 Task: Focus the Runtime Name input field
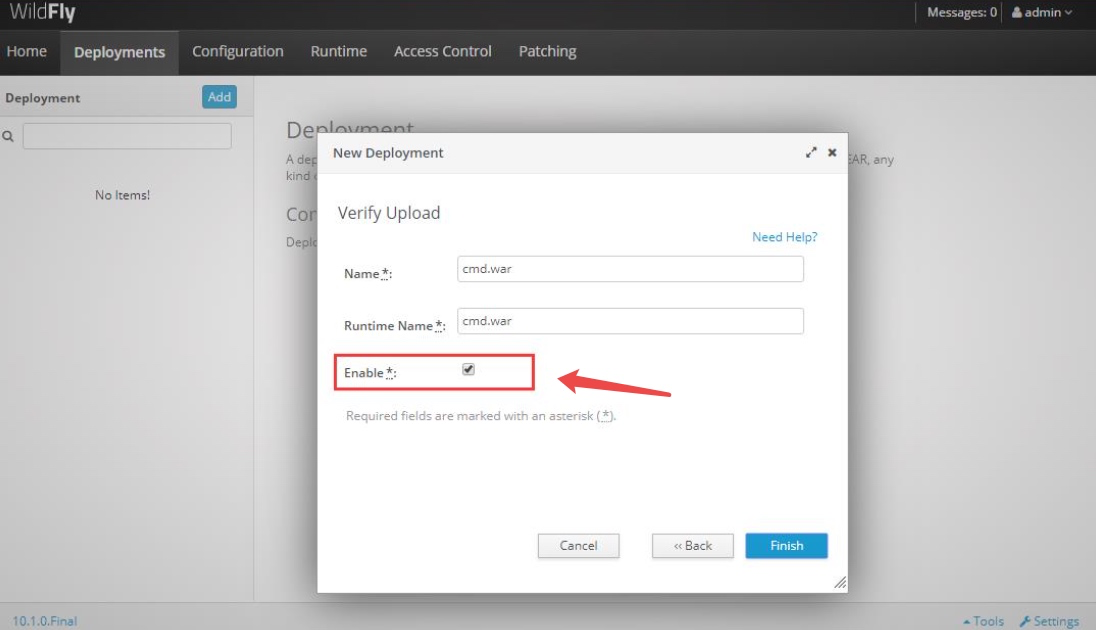pos(630,321)
